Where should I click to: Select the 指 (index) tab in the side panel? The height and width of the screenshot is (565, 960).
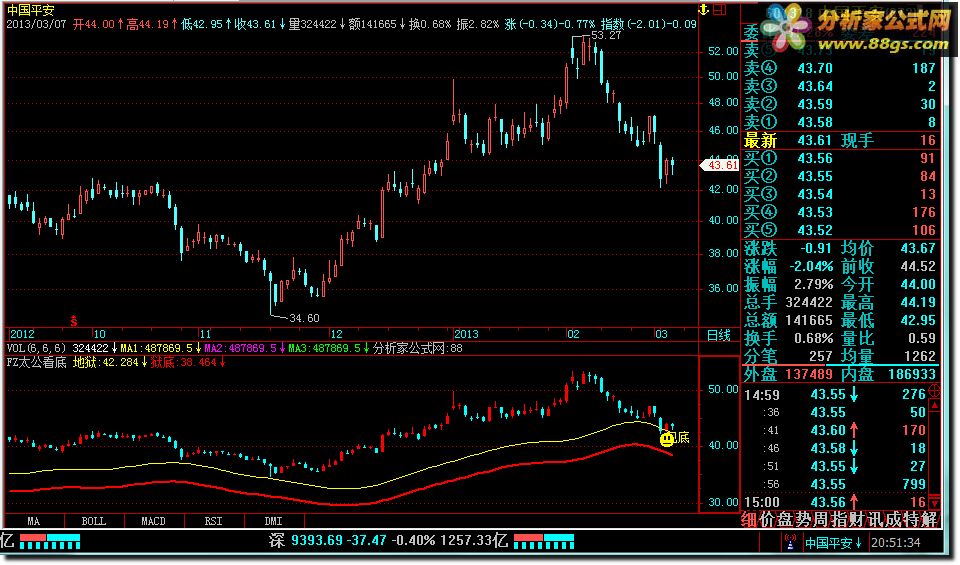[839, 520]
